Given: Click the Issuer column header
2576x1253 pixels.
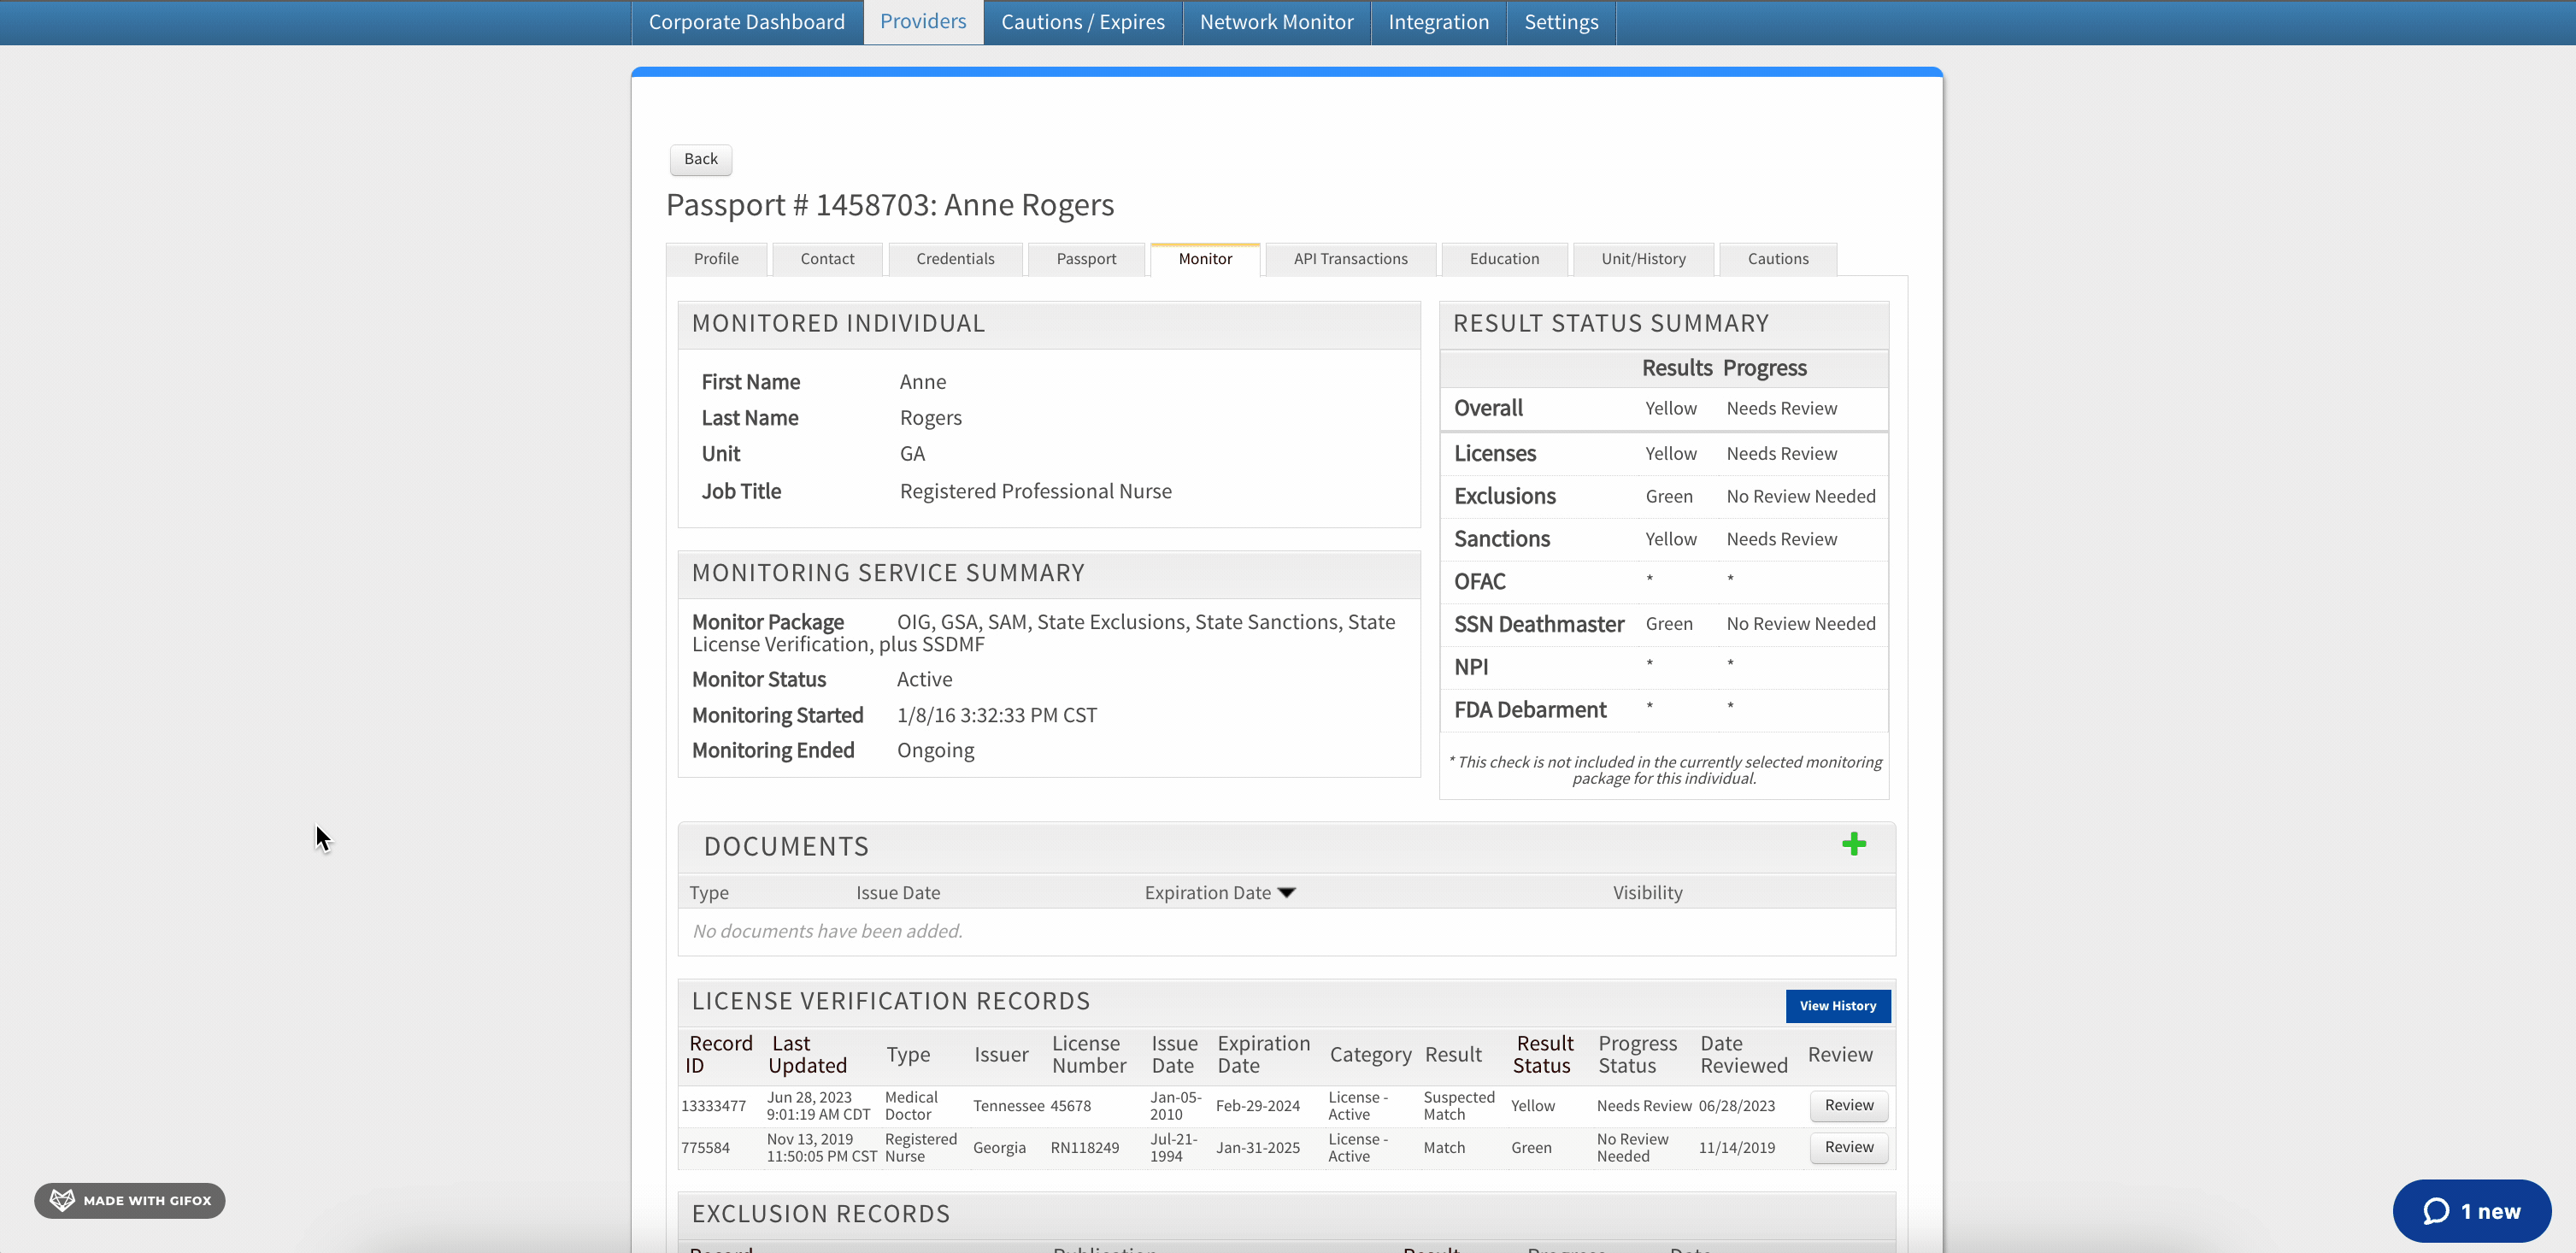Looking at the screenshot, I should coord(1001,1054).
